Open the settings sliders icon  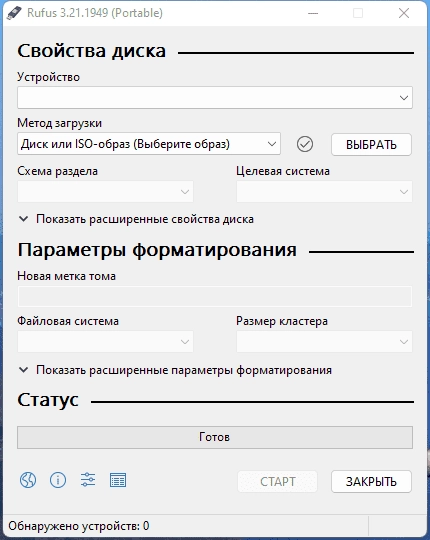(88, 480)
